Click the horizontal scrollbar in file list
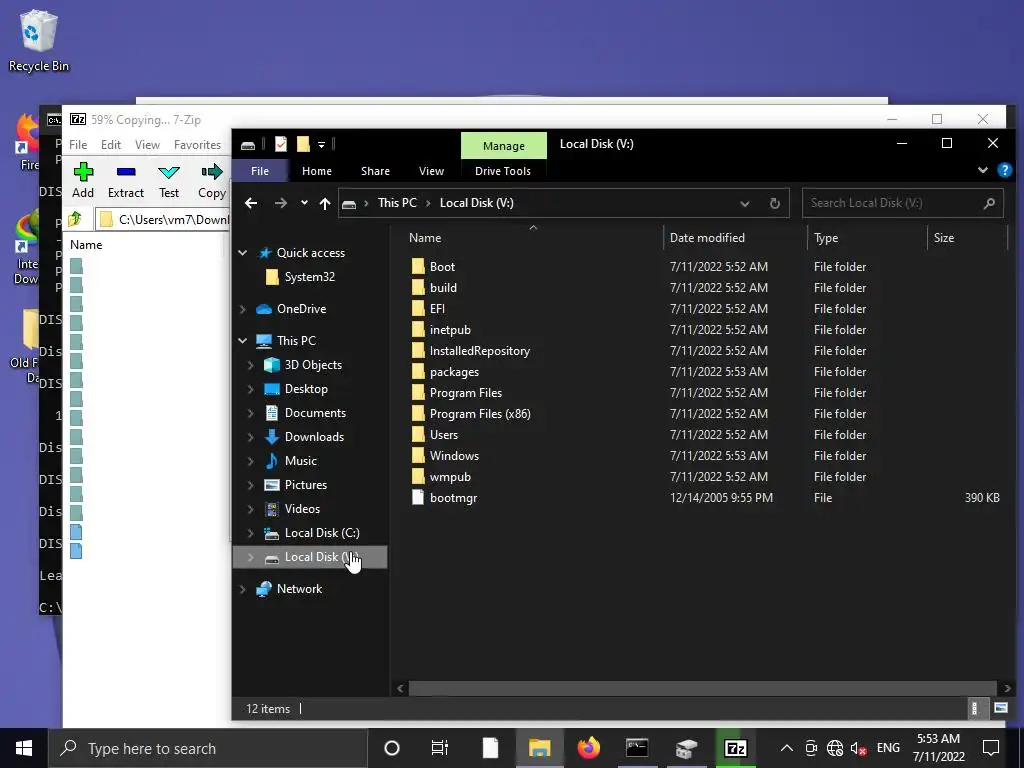1024x768 pixels. point(703,688)
